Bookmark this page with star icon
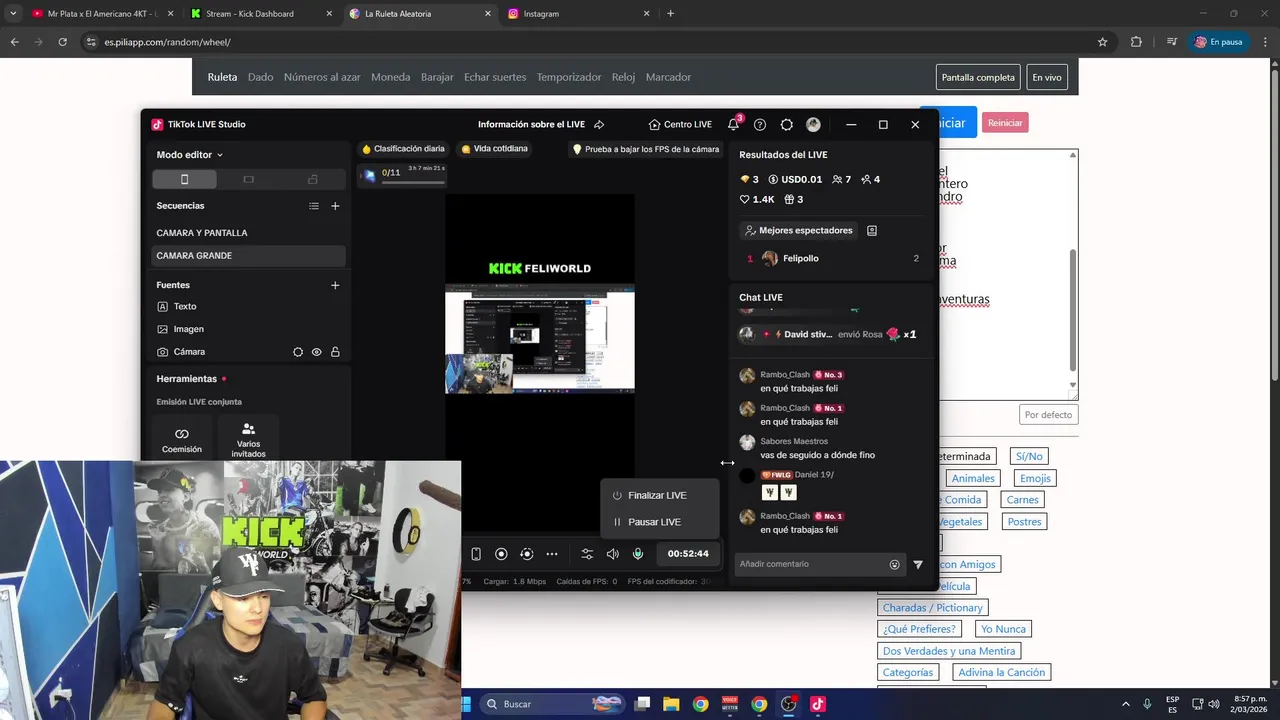The height and width of the screenshot is (720, 1280). (1102, 42)
